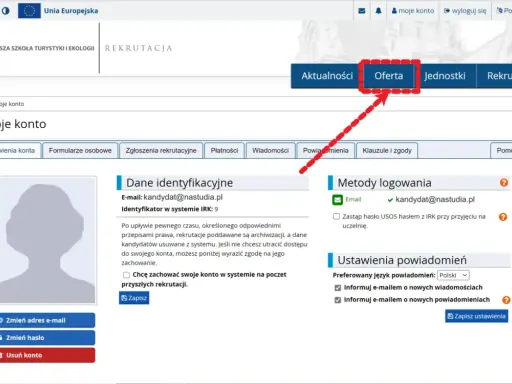Open help icon beside USOS password option
The height and width of the screenshot is (384, 512).
click(x=503, y=217)
